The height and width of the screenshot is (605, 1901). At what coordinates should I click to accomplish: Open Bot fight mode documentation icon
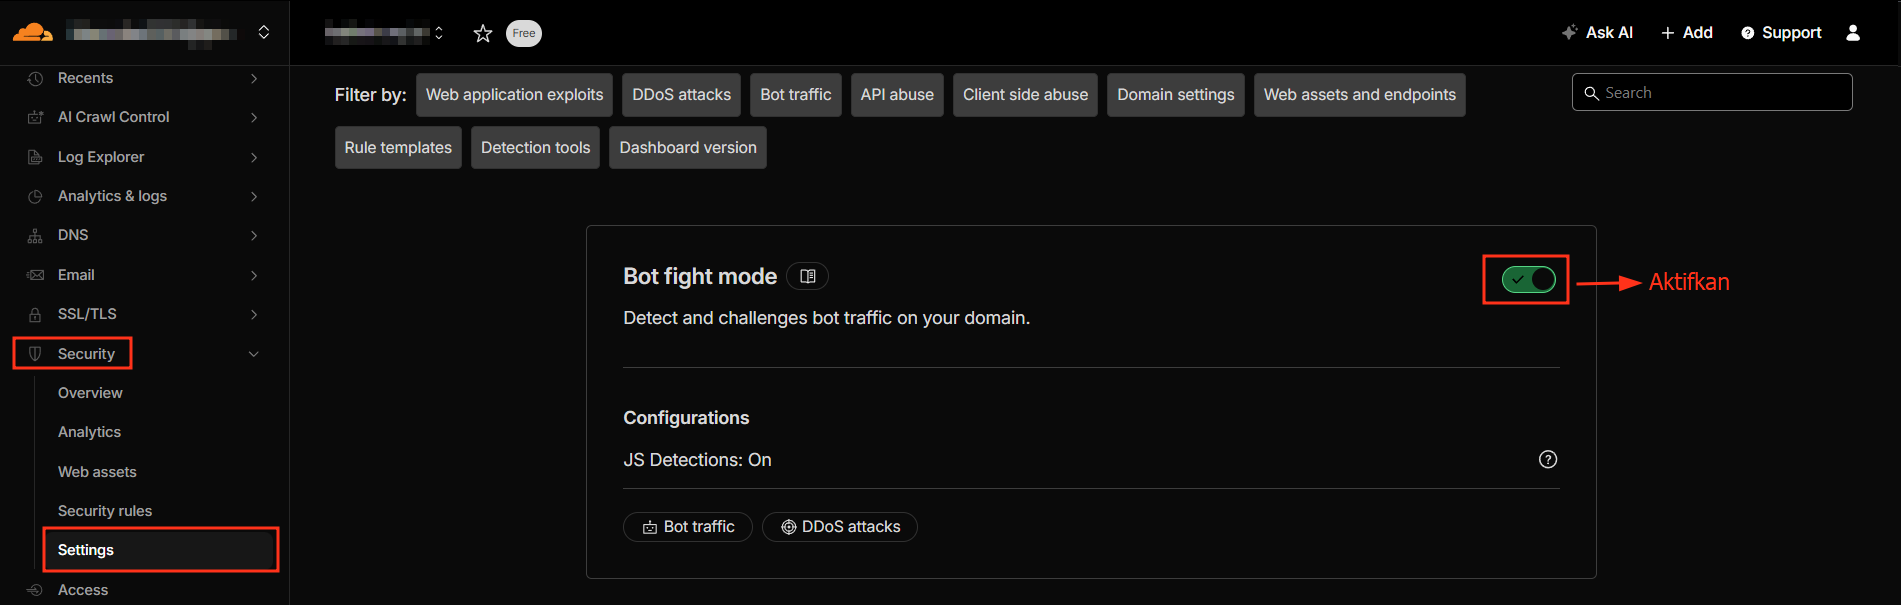click(x=808, y=276)
